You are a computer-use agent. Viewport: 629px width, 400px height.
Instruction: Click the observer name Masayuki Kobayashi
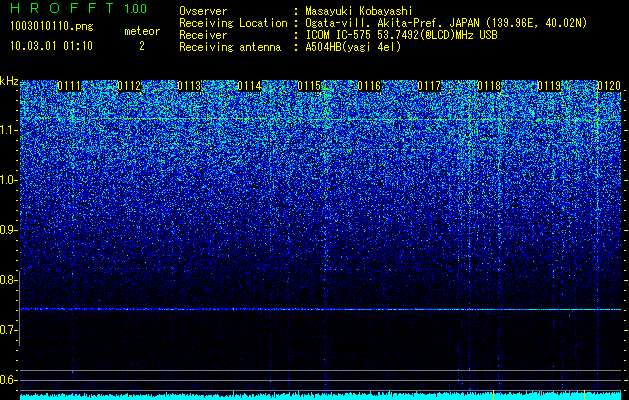(x=359, y=11)
